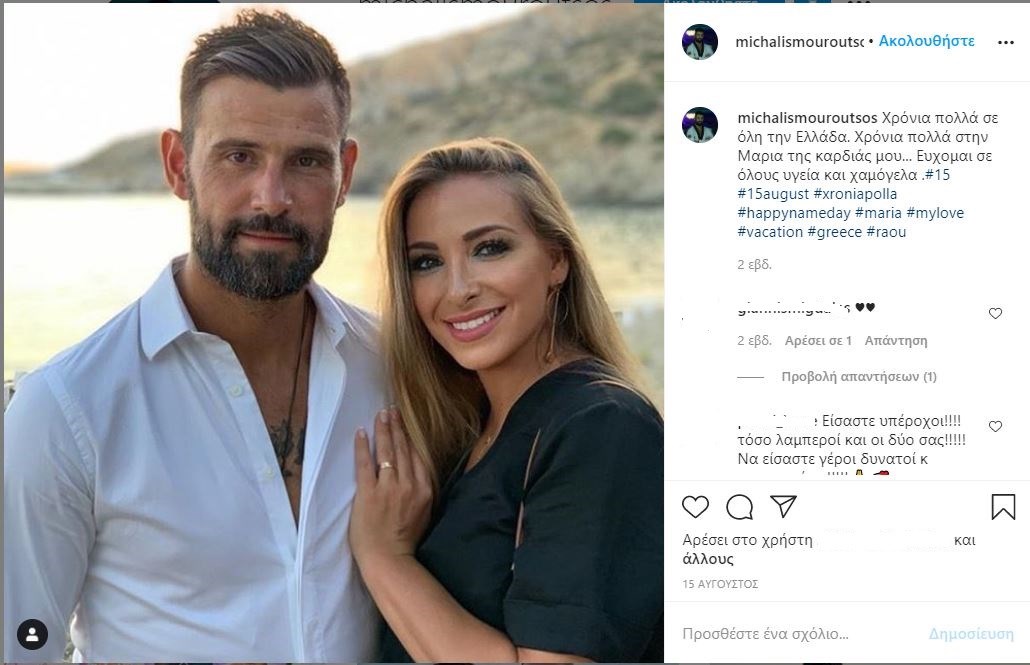Save the post with the bookmark icon

pyautogui.click(x=1003, y=507)
